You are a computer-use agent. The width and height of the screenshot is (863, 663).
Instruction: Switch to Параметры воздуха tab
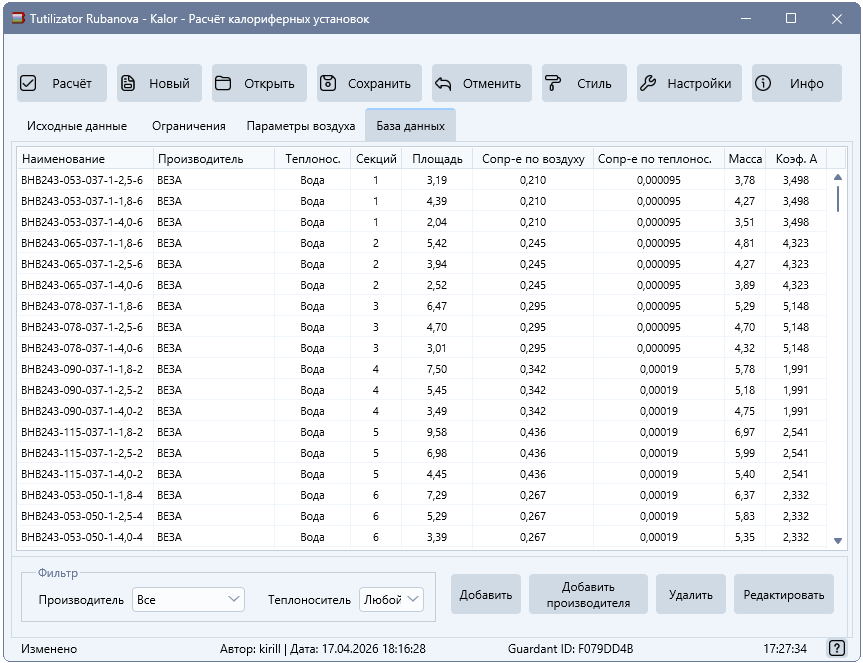click(x=301, y=126)
